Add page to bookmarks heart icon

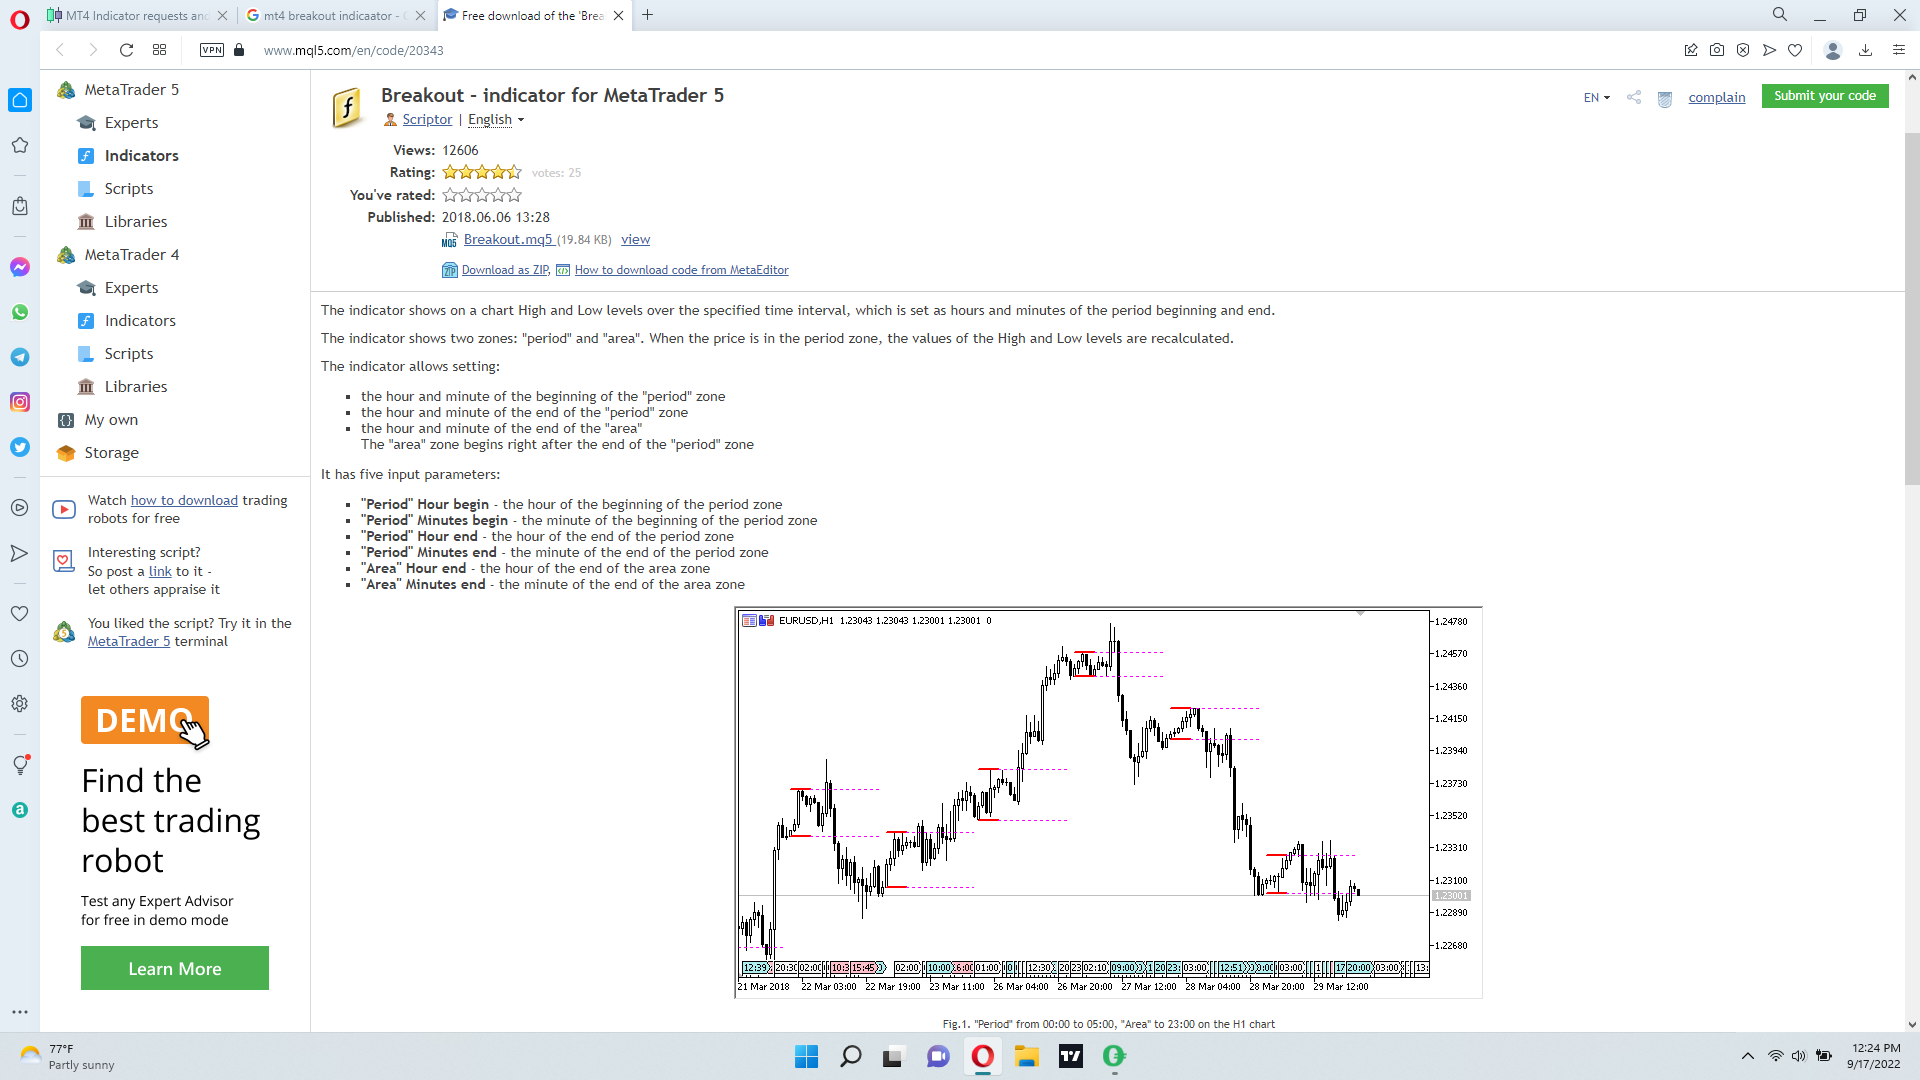[x=1795, y=50]
